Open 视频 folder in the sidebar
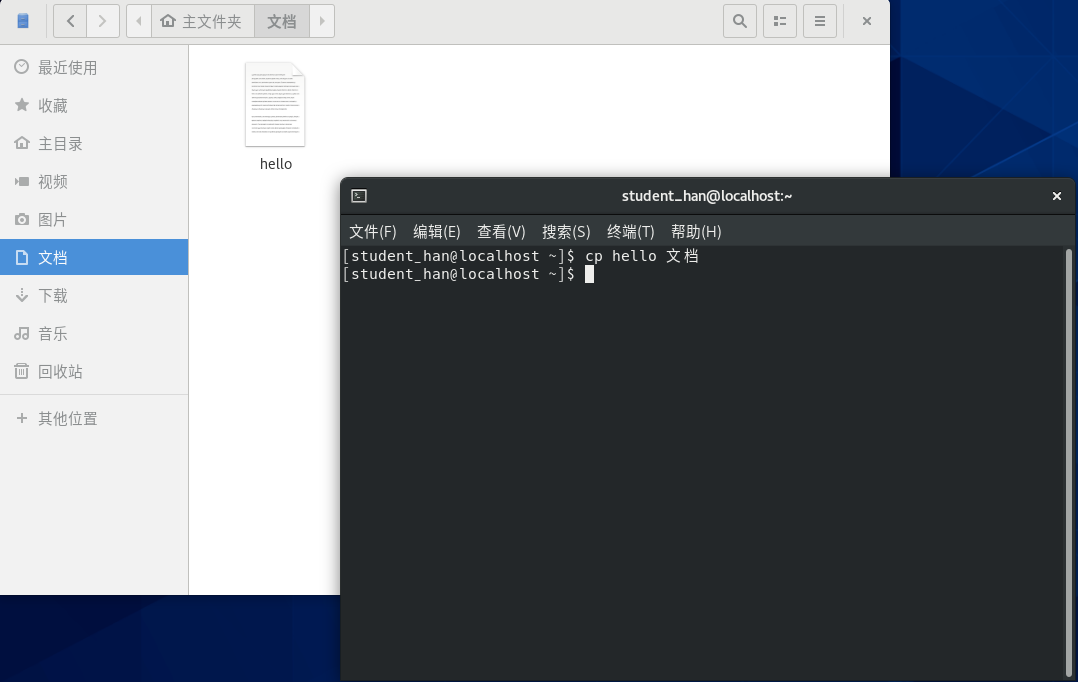Viewport: 1078px width, 682px height. tap(94, 182)
